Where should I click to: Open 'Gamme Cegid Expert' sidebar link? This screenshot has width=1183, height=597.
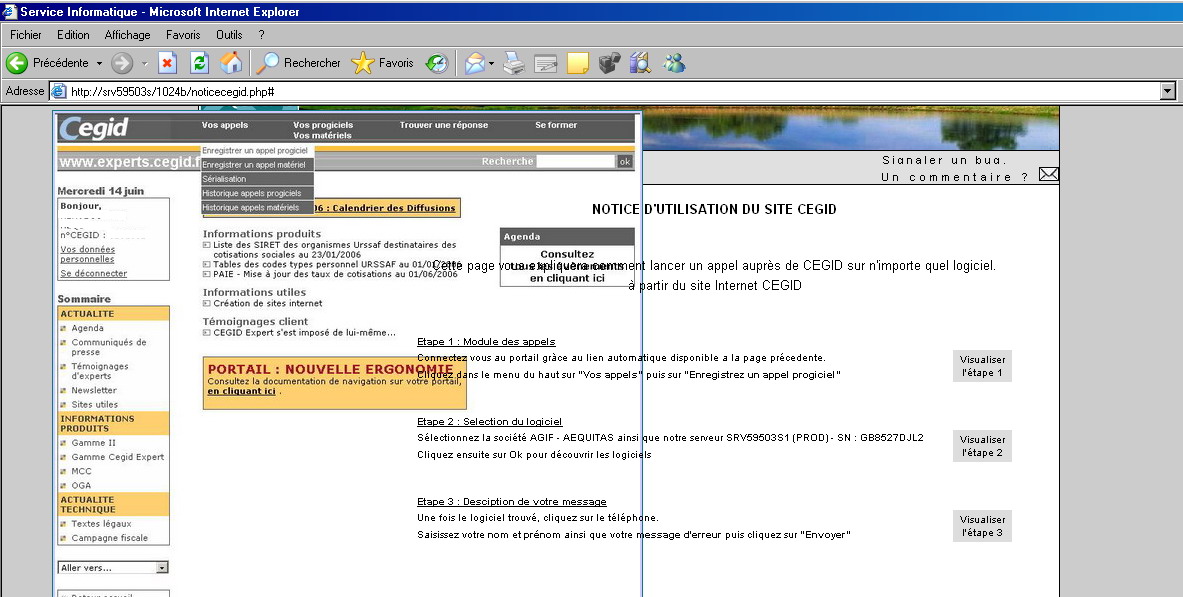point(118,457)
